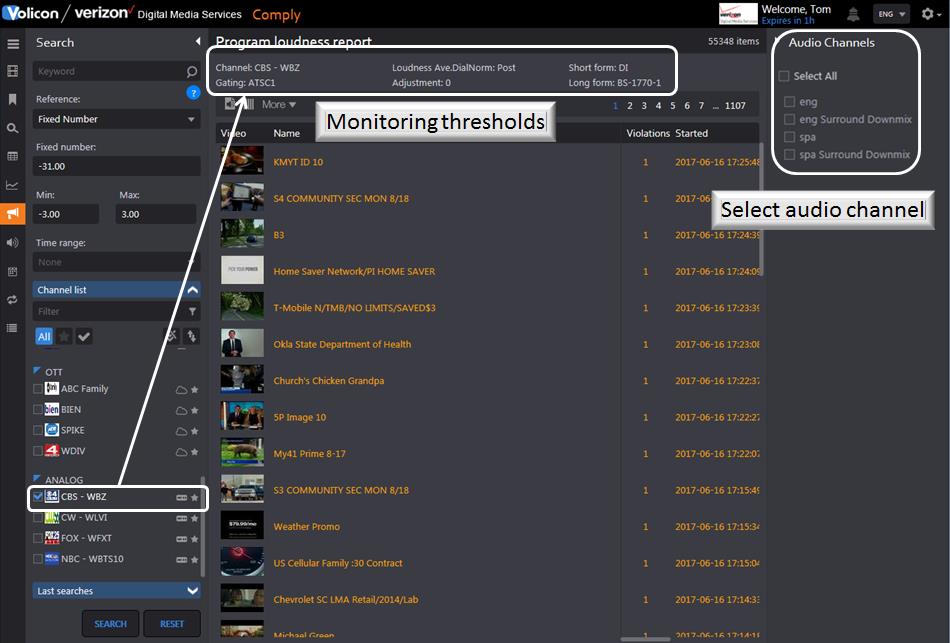Click the RESET button
Screen dimensions: 950x643
172,624
